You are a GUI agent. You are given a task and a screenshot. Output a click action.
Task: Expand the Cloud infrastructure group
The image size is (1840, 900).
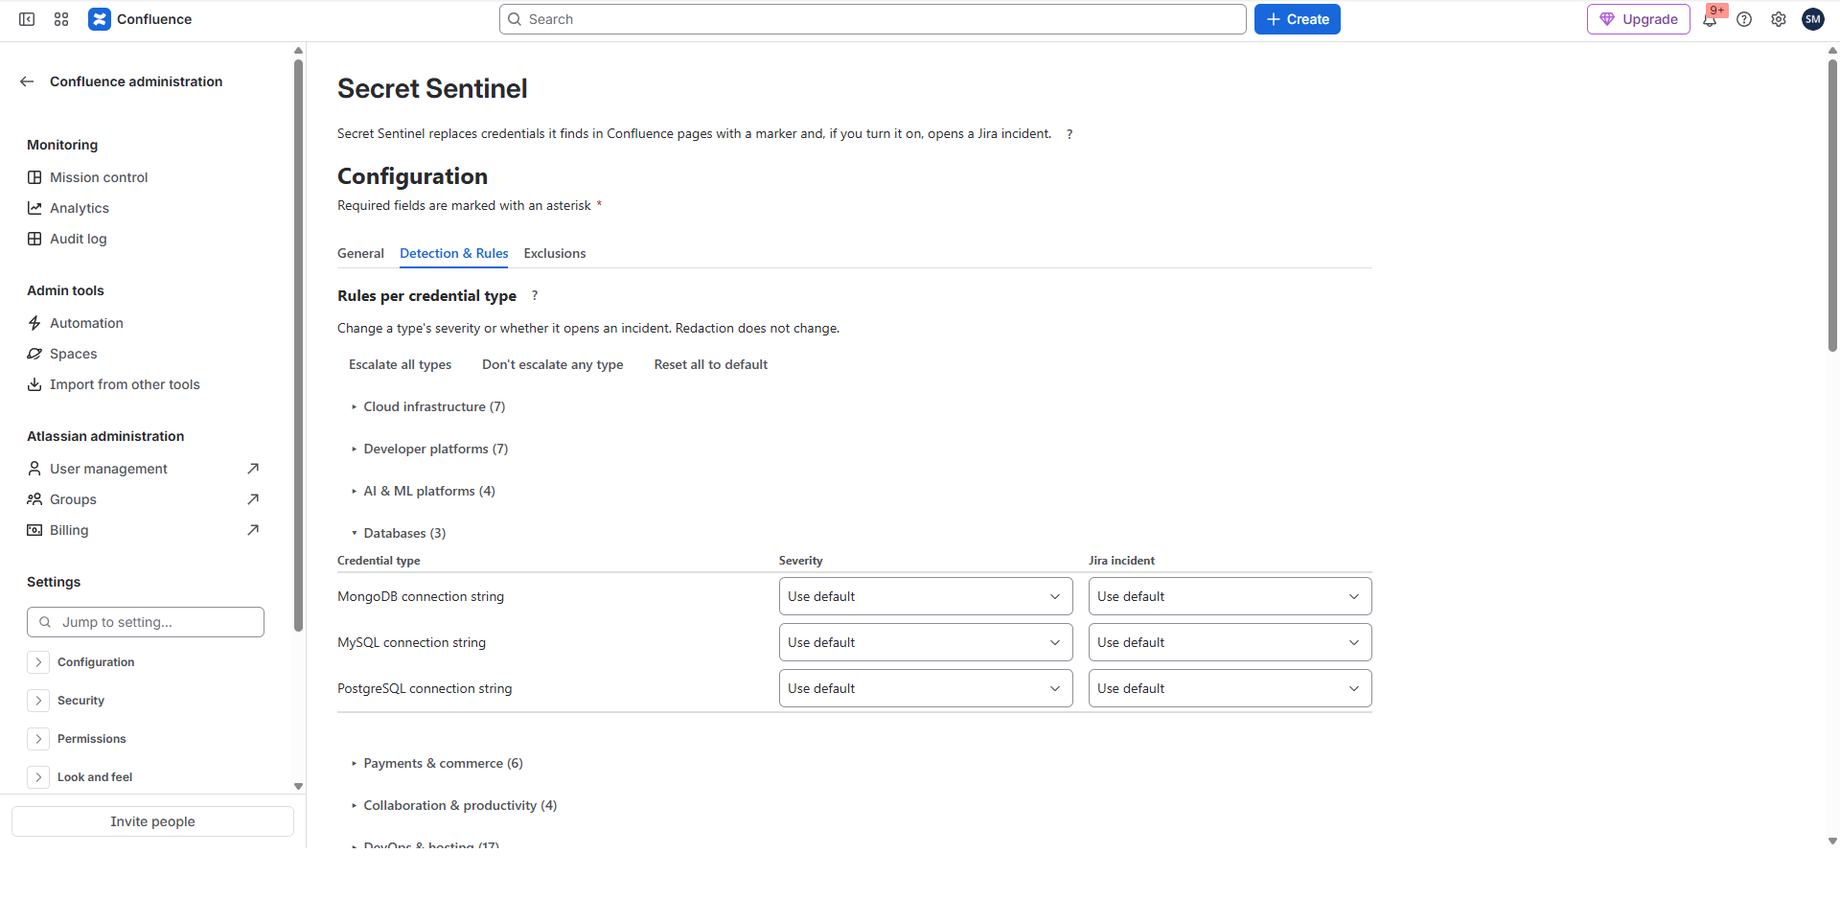(428, 407)
